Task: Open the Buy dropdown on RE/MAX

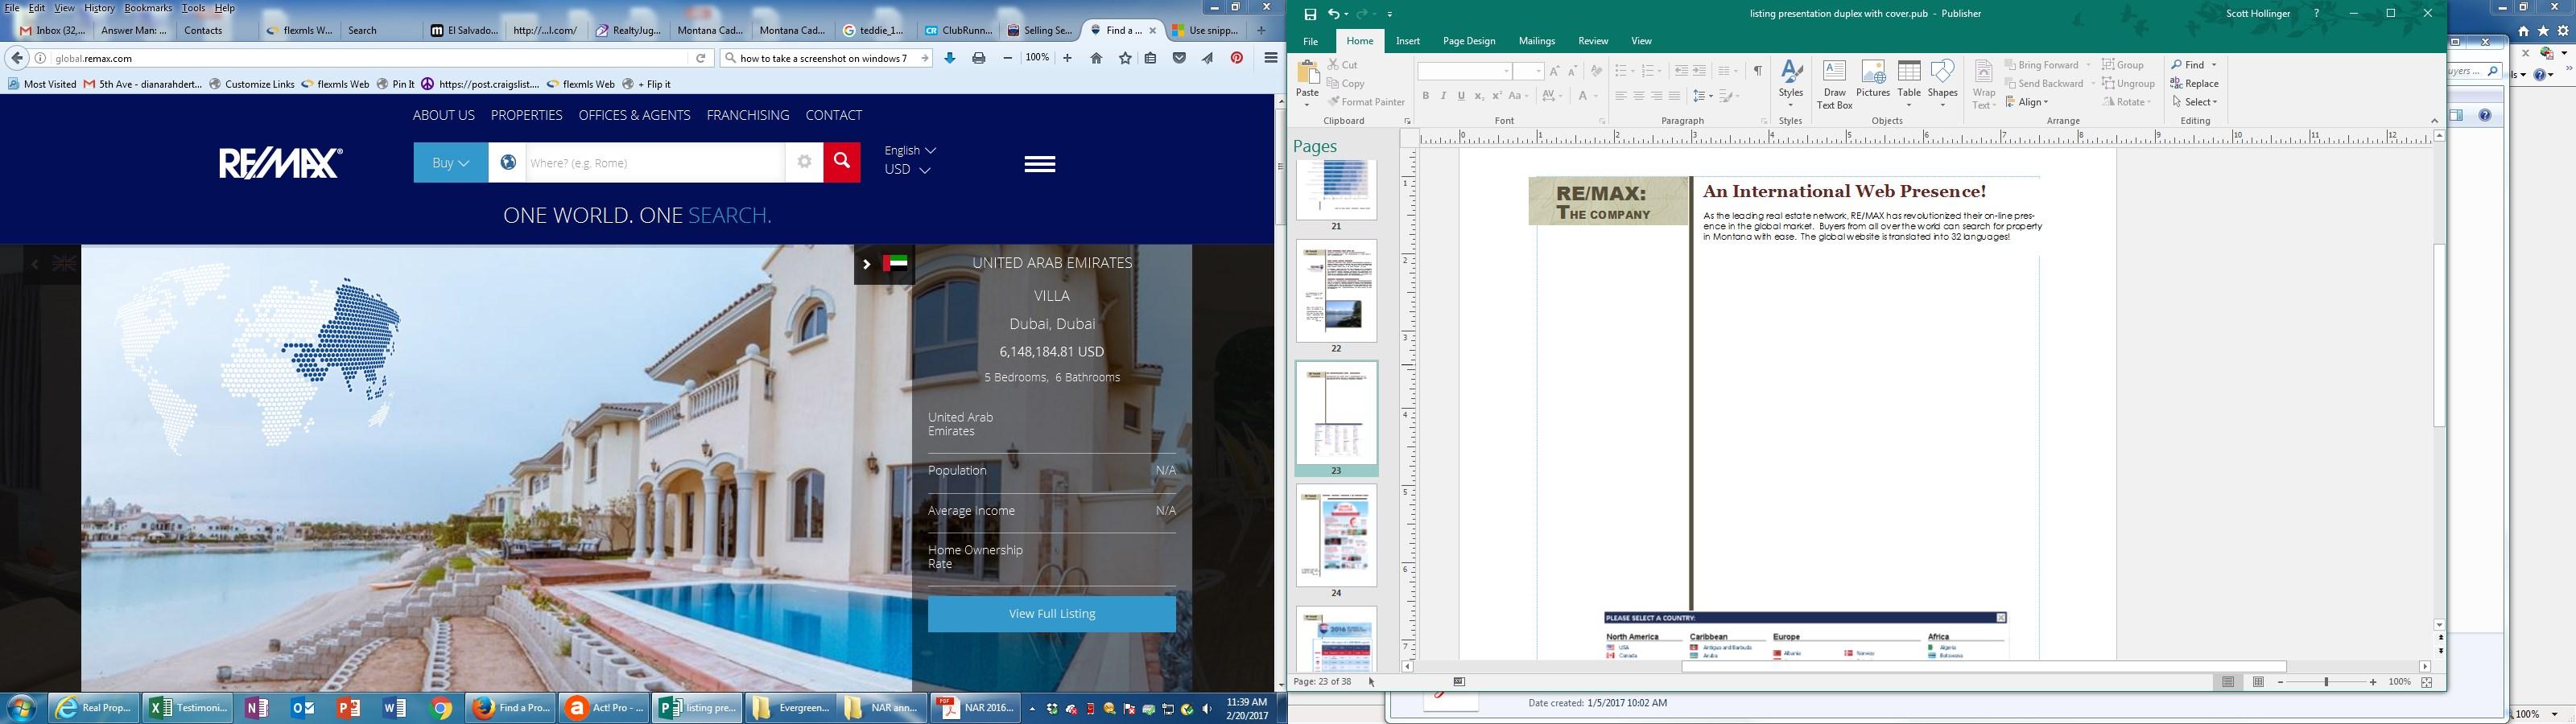Action: tap(451, 162)
